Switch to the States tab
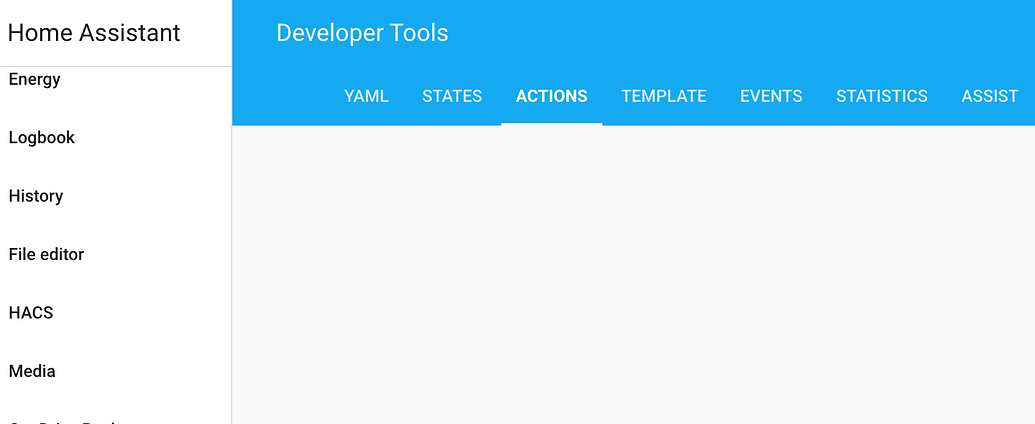 [452, 96]
